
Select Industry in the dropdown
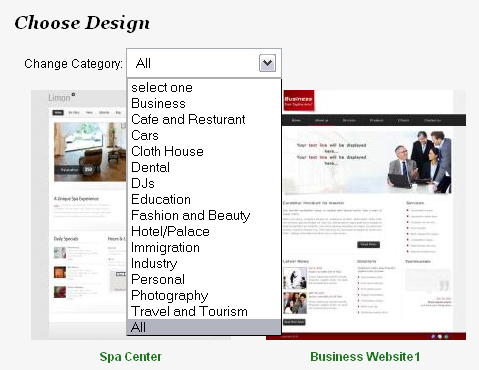coord(204,264)
